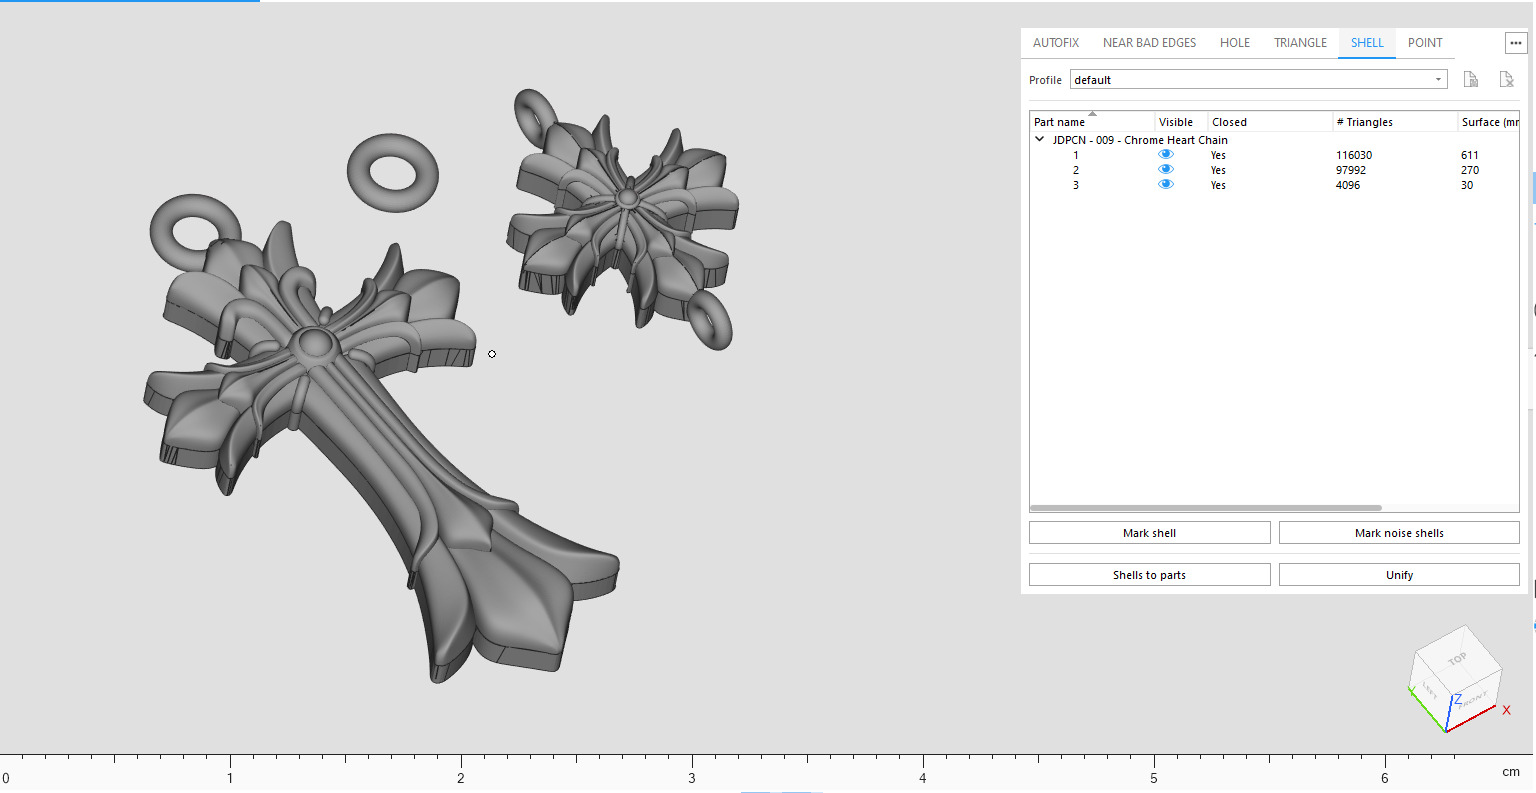Click the LEFT face of view cube
The height and width of the screenshot is (793, 1536).
coord(1429,690)
